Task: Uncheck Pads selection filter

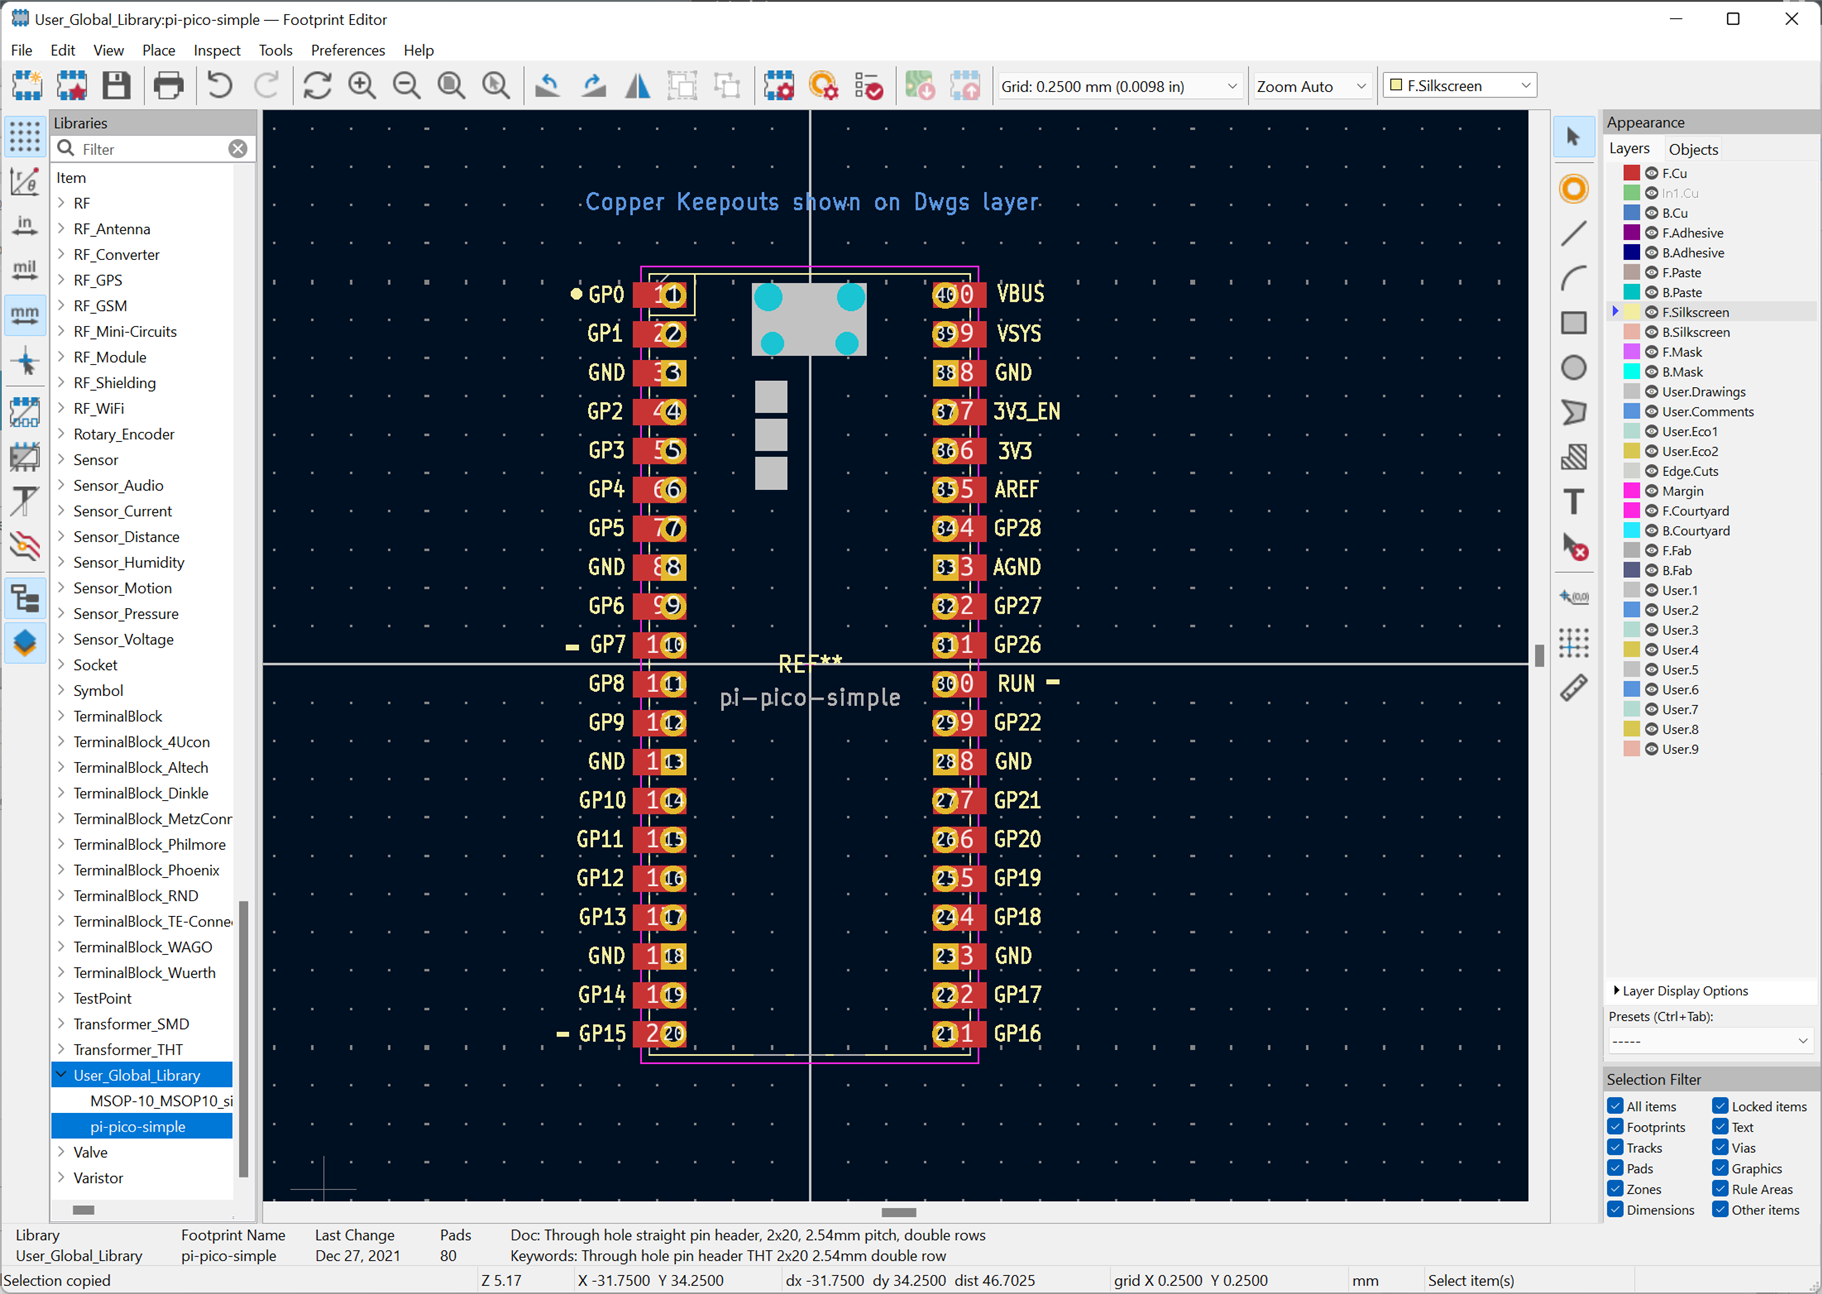Action: tap(1615, 1168)
